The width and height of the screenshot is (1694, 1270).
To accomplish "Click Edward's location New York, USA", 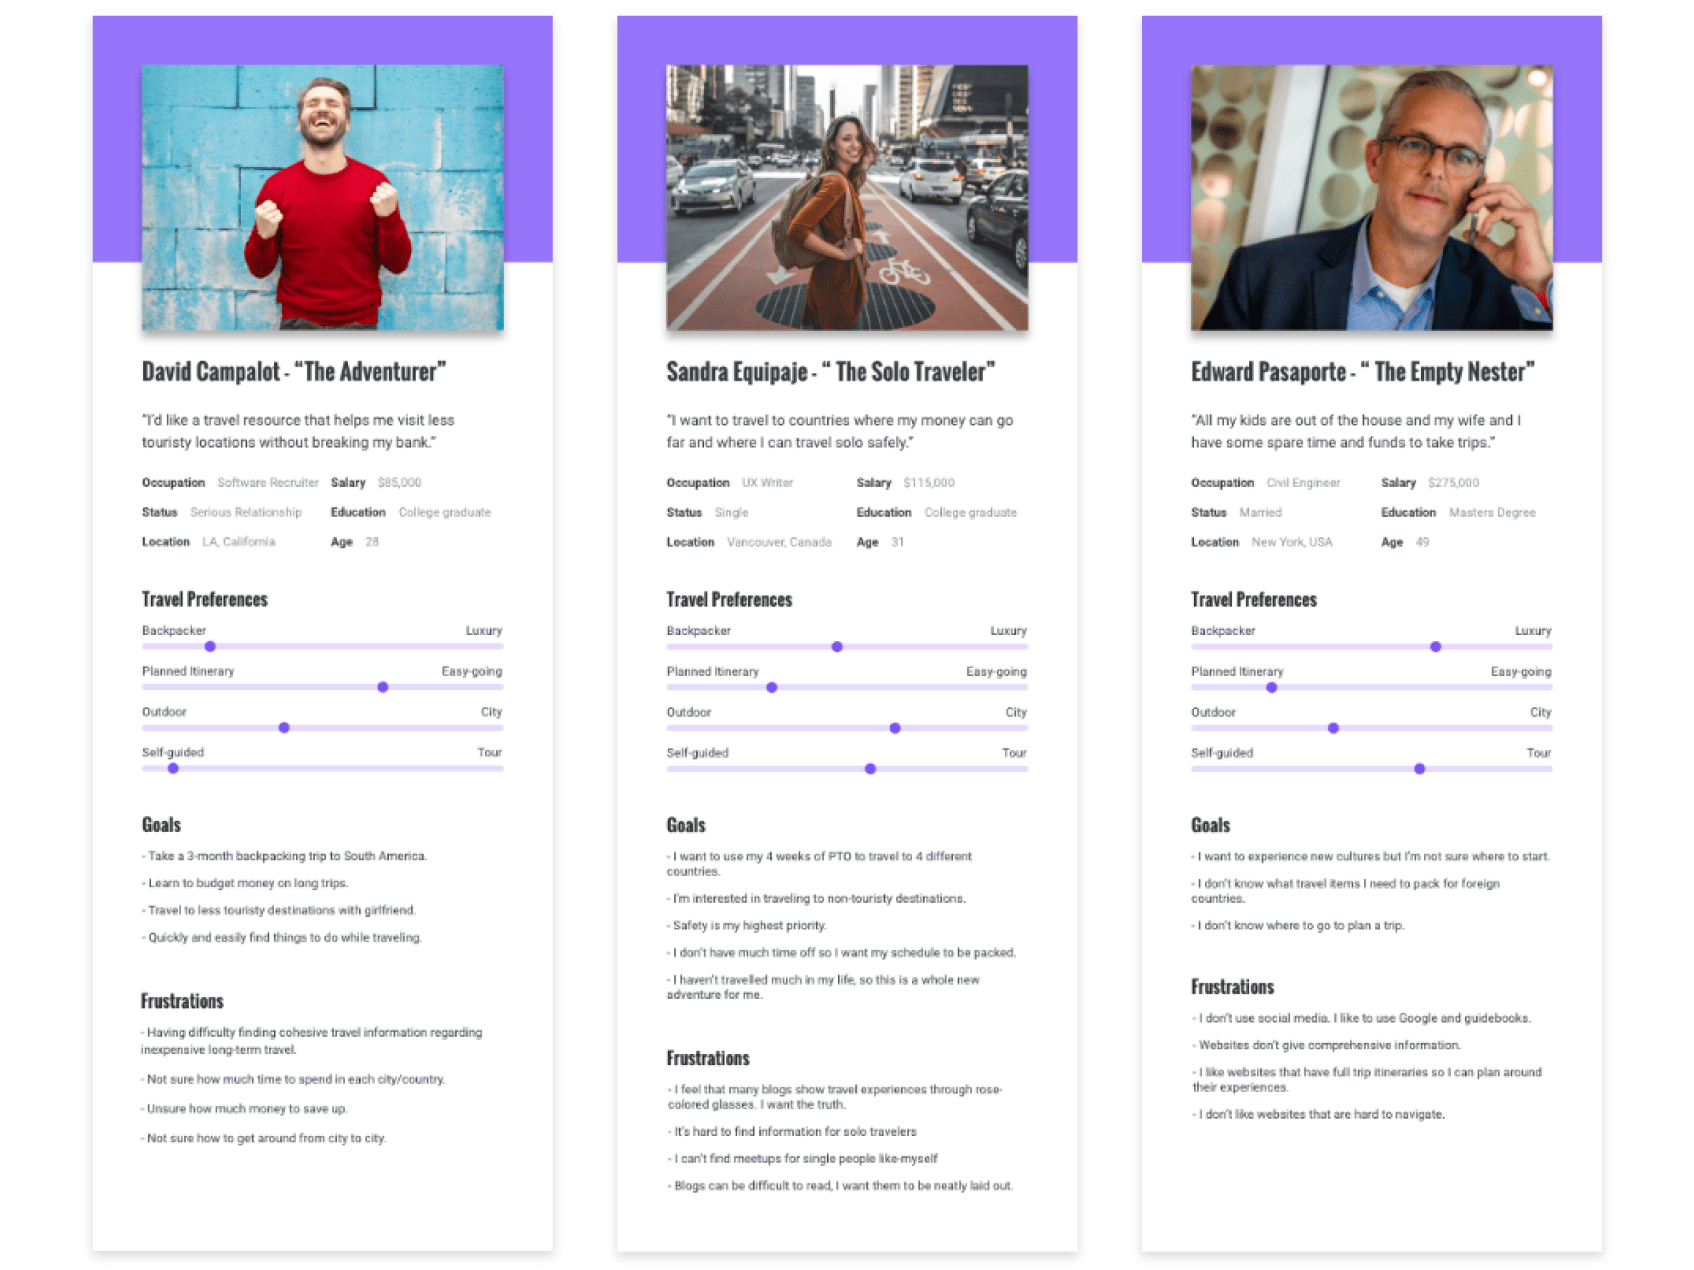I will click(1292, 542).
